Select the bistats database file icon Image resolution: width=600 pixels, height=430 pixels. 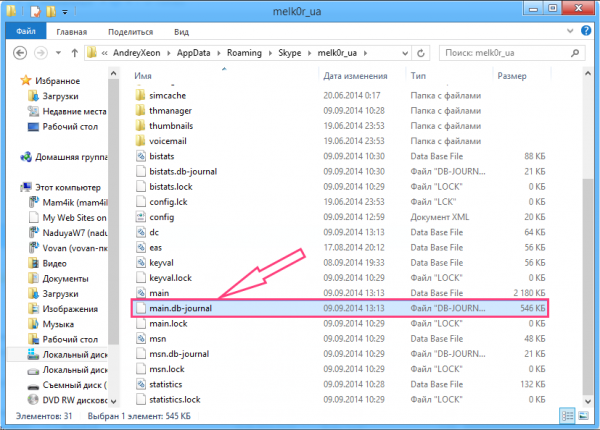pyautogui.click(x=141, y=156)
